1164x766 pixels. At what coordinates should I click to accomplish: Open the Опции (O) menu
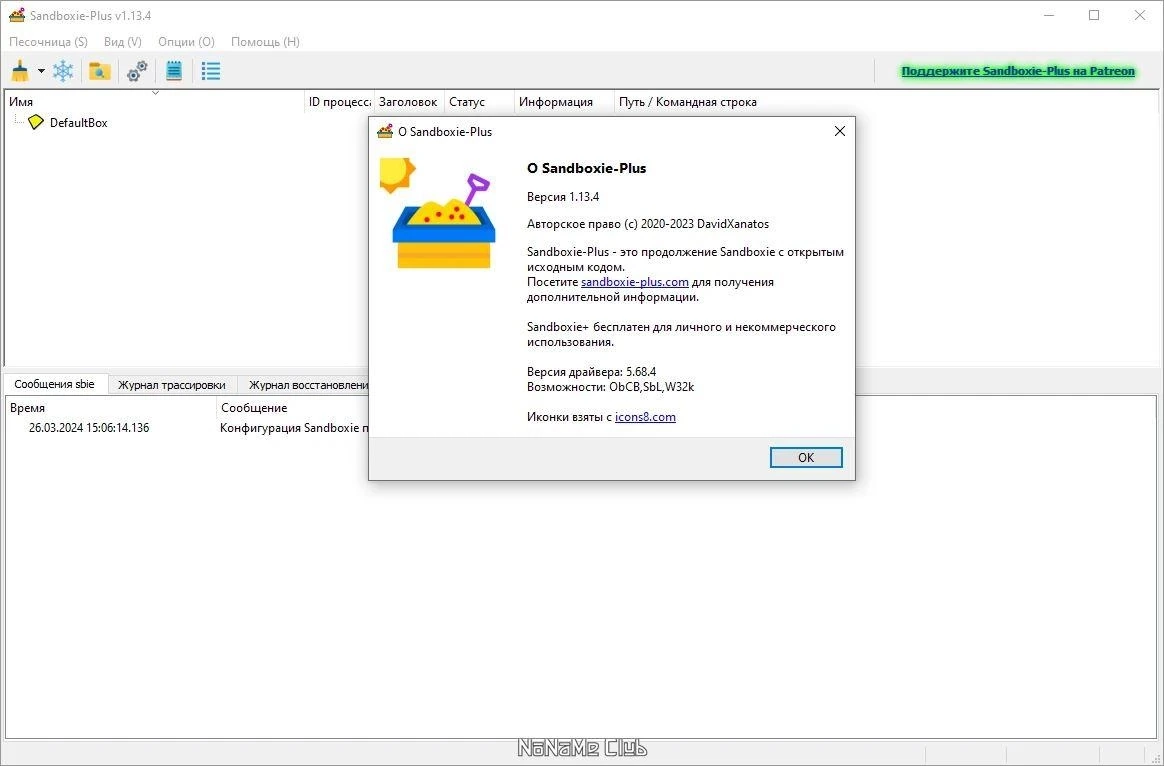186,42
